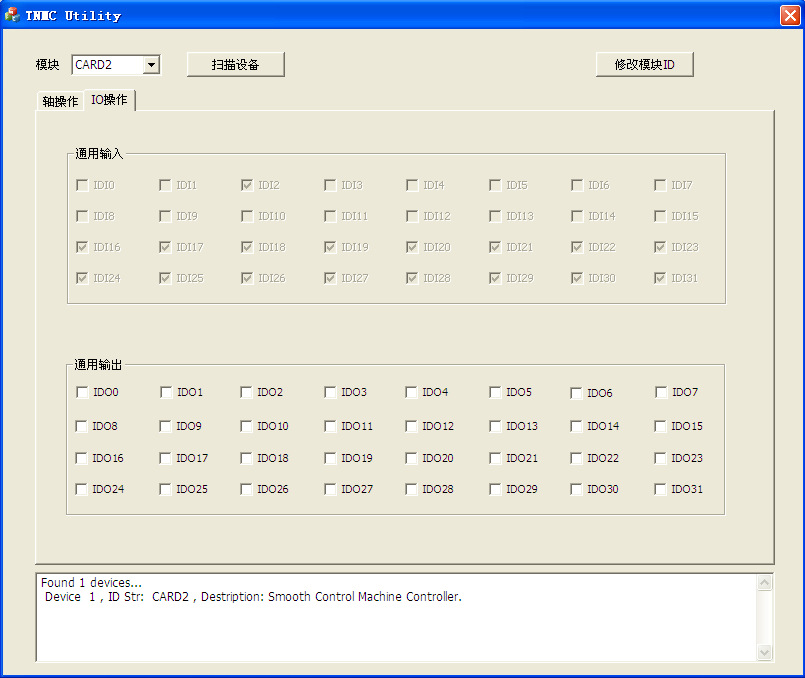The width and height of the screenshot is (805, 678).
Task: Check output IDO6
Action: point(576,393)
